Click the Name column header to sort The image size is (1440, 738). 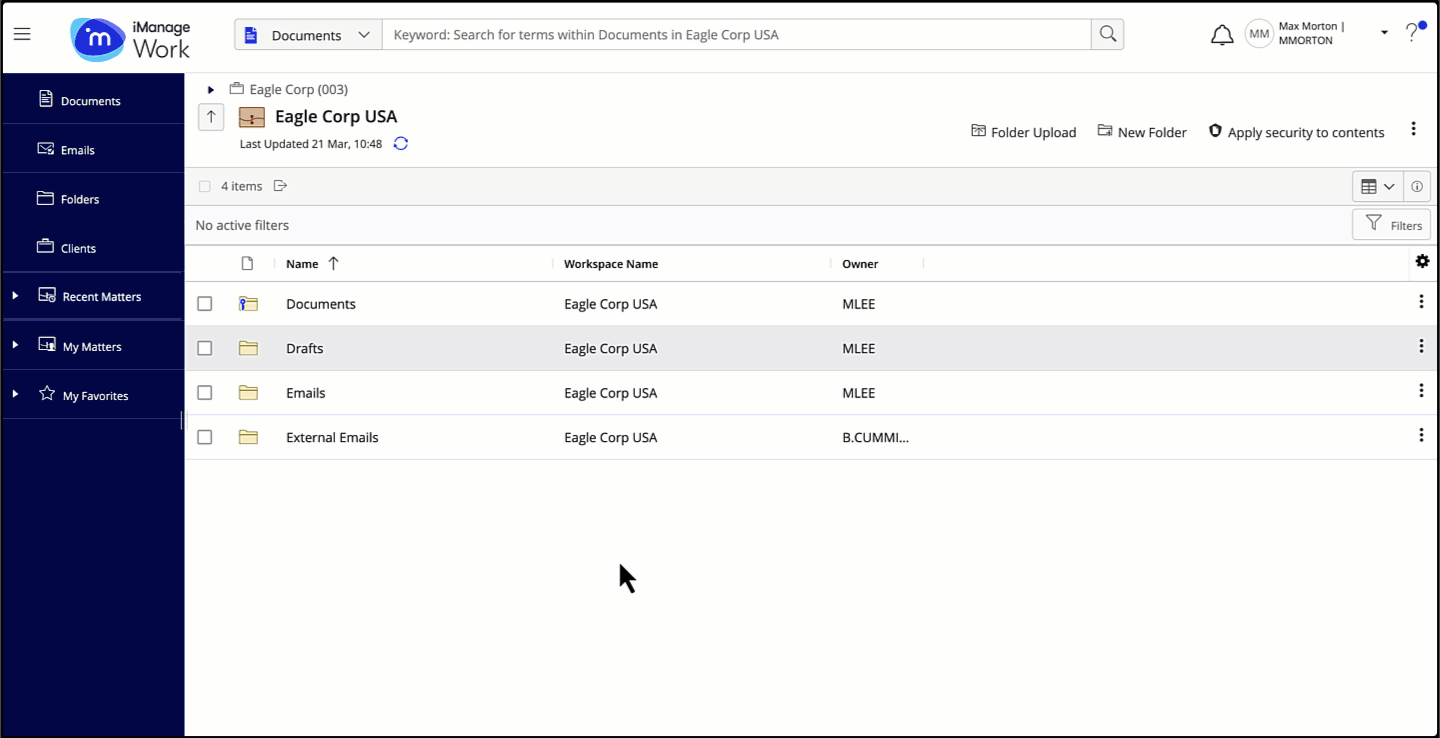(x=302, y=263)
